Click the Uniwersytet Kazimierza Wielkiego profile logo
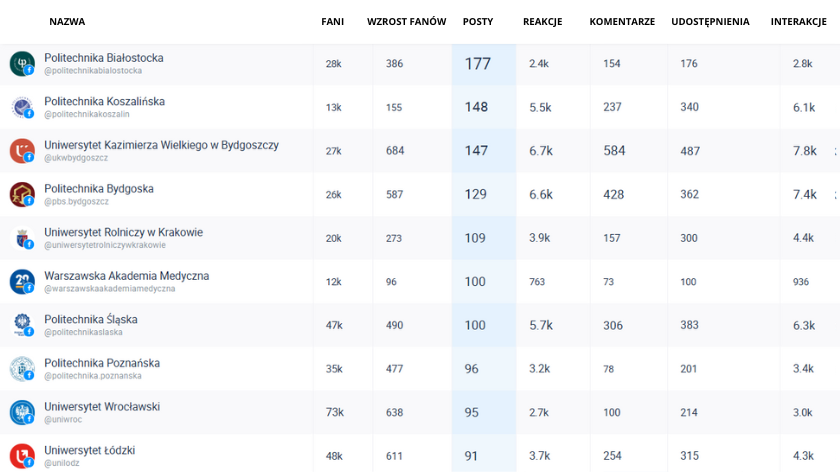Screen dimensions: 840x472 tap(21, 151)
